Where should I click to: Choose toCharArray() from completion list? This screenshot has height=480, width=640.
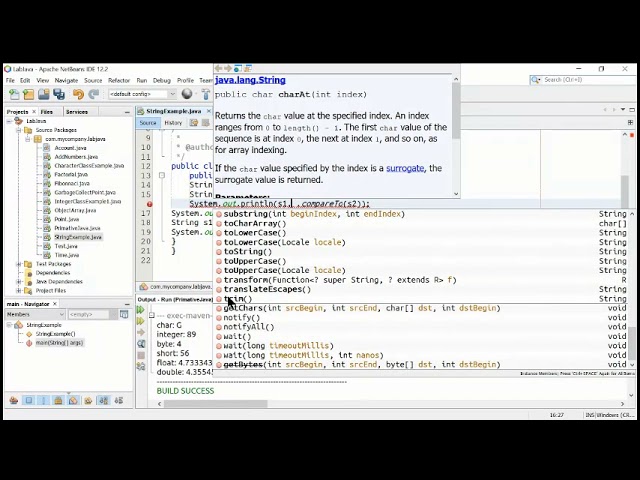point(423,224)
